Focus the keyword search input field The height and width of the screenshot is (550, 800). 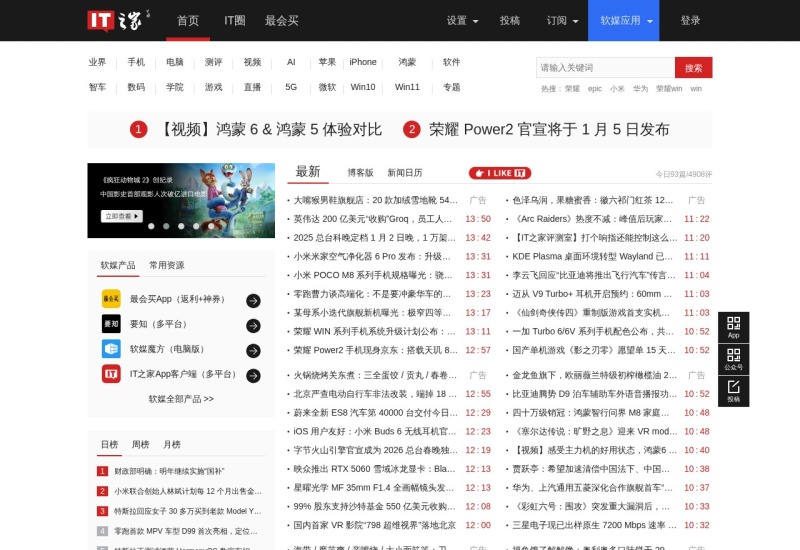pos(605,67)
